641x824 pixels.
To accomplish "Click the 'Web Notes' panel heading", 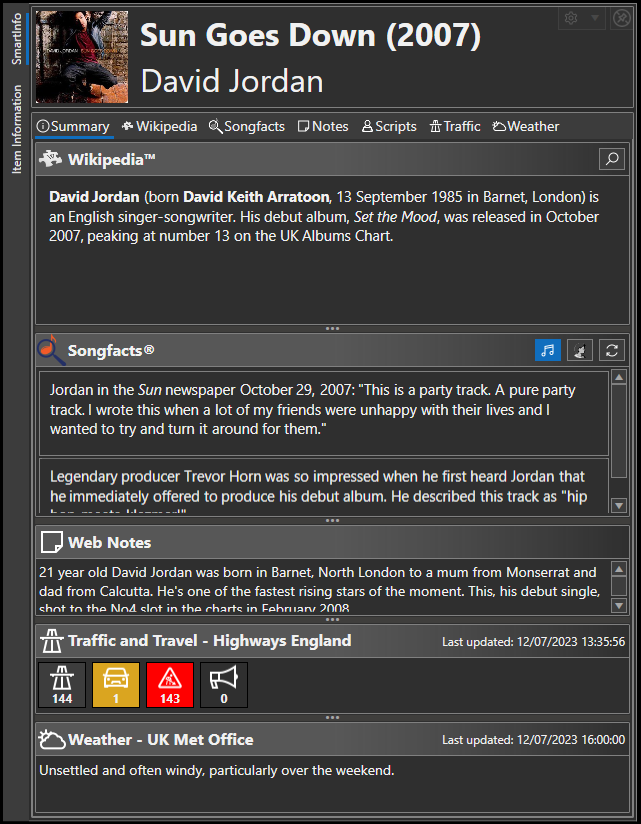I will click(x=109, y=542).
